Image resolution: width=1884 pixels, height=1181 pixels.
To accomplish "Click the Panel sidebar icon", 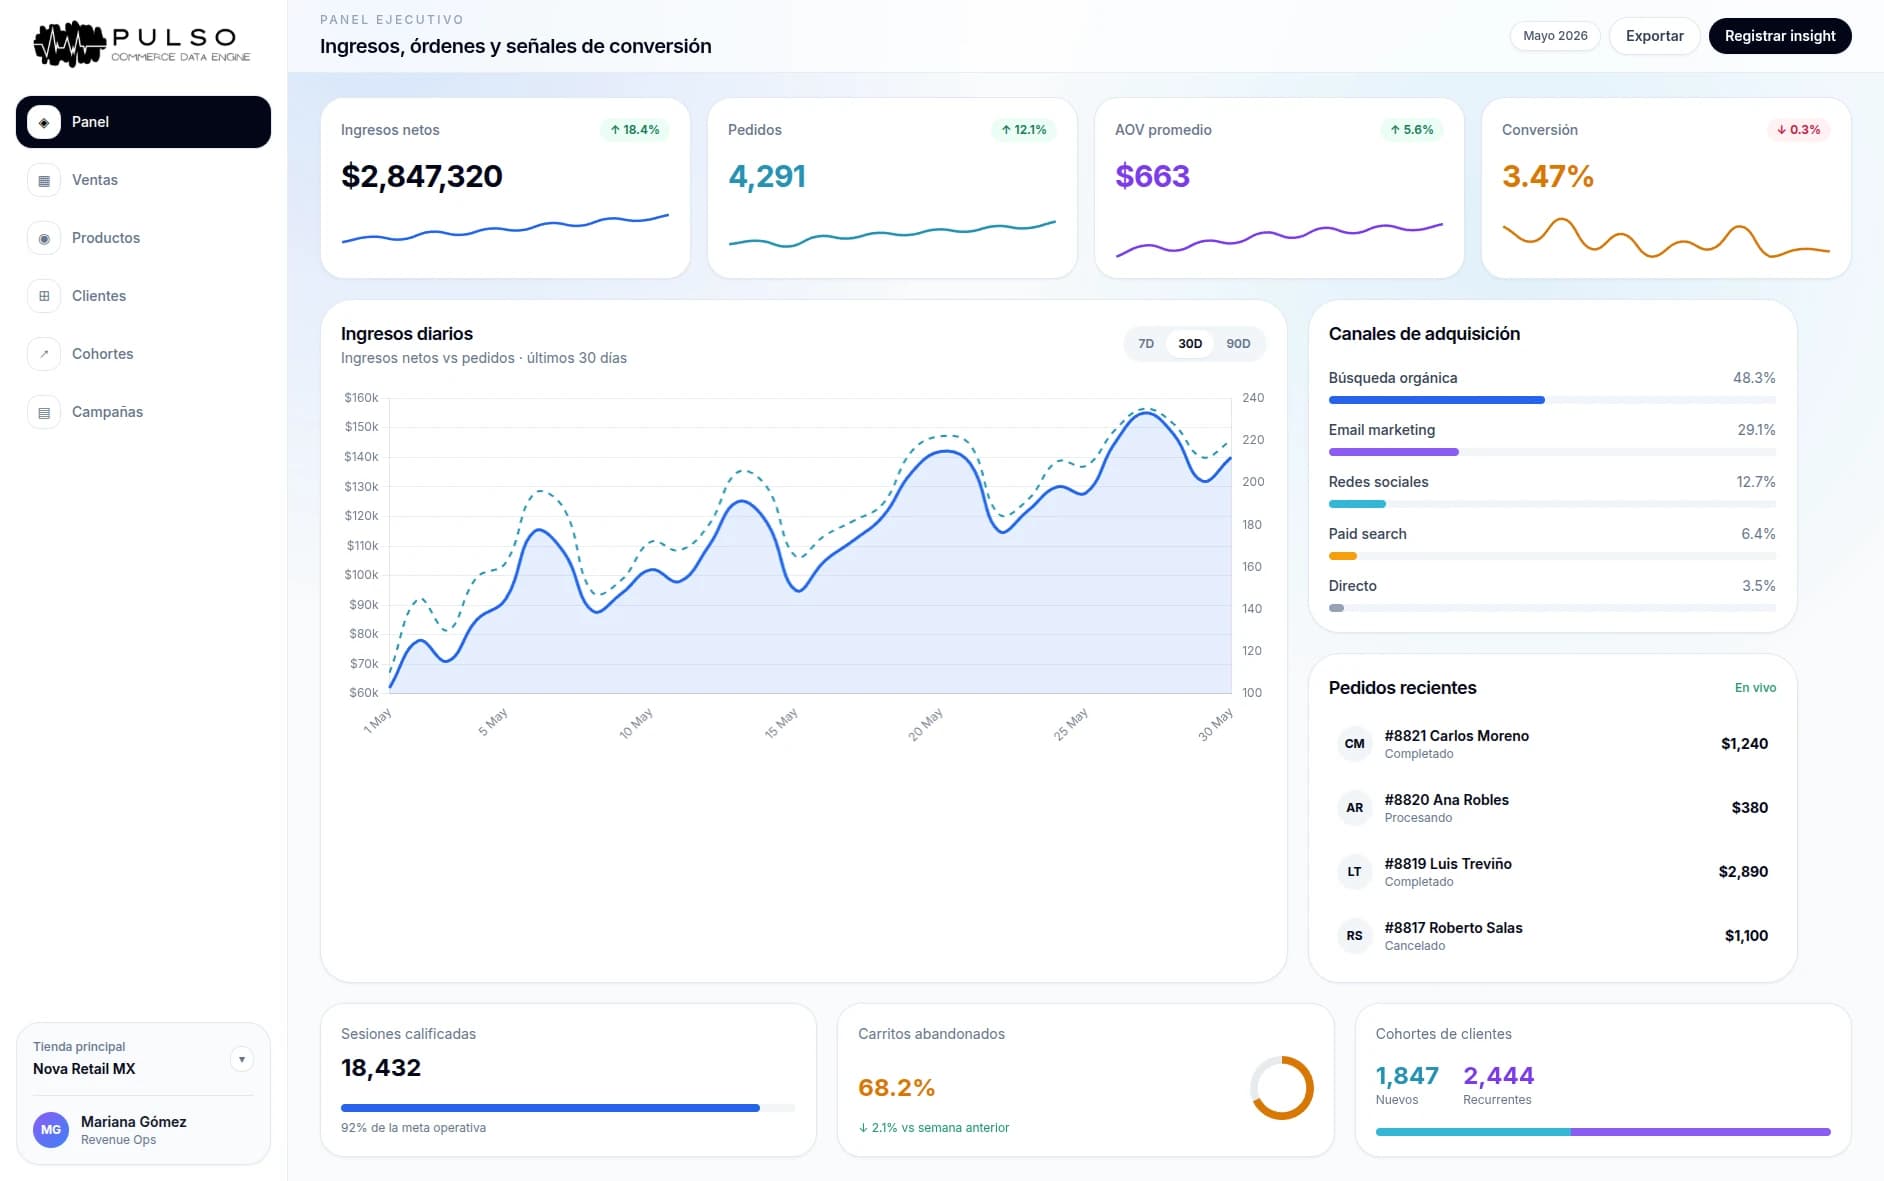I will (44, 122).
